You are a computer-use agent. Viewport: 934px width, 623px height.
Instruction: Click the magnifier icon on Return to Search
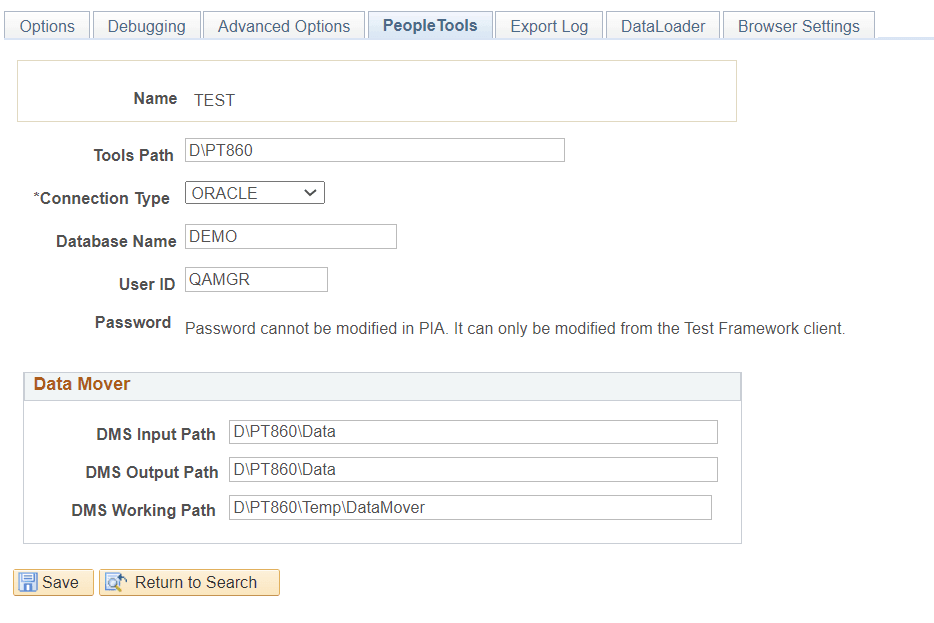[114, 582]
